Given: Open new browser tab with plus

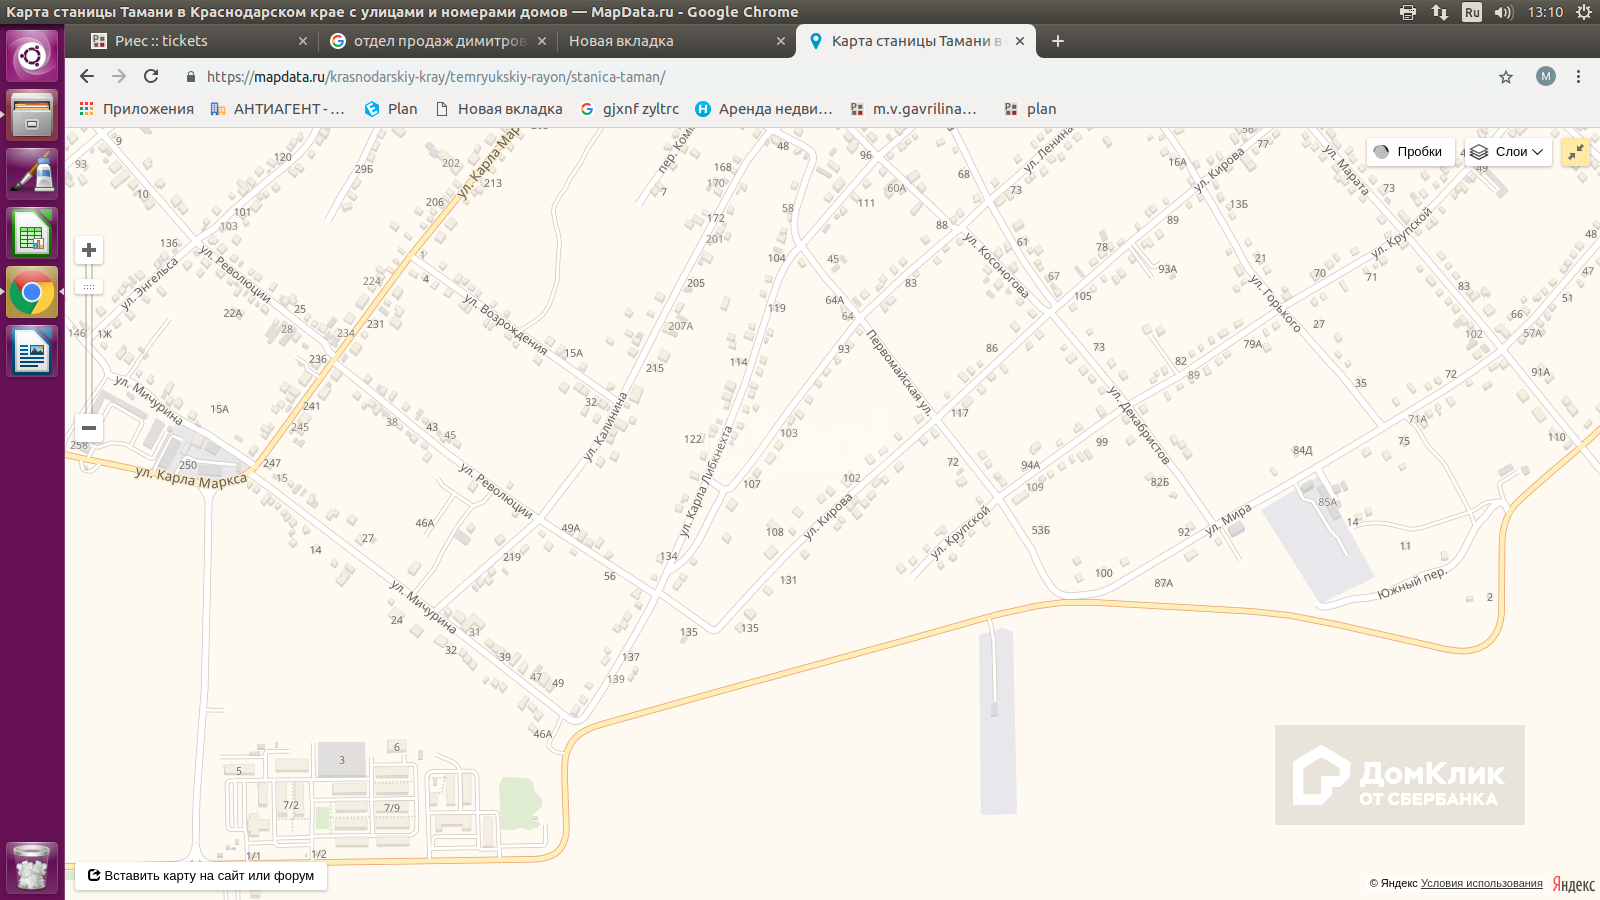Looking at the screenshot, I should 1058,41.
